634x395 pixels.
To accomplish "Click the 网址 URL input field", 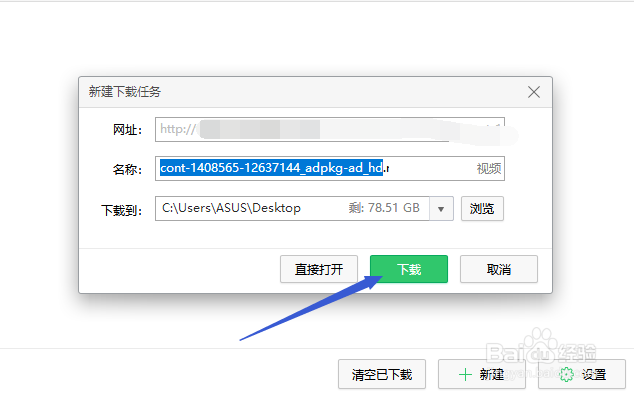I will (330, 129).
